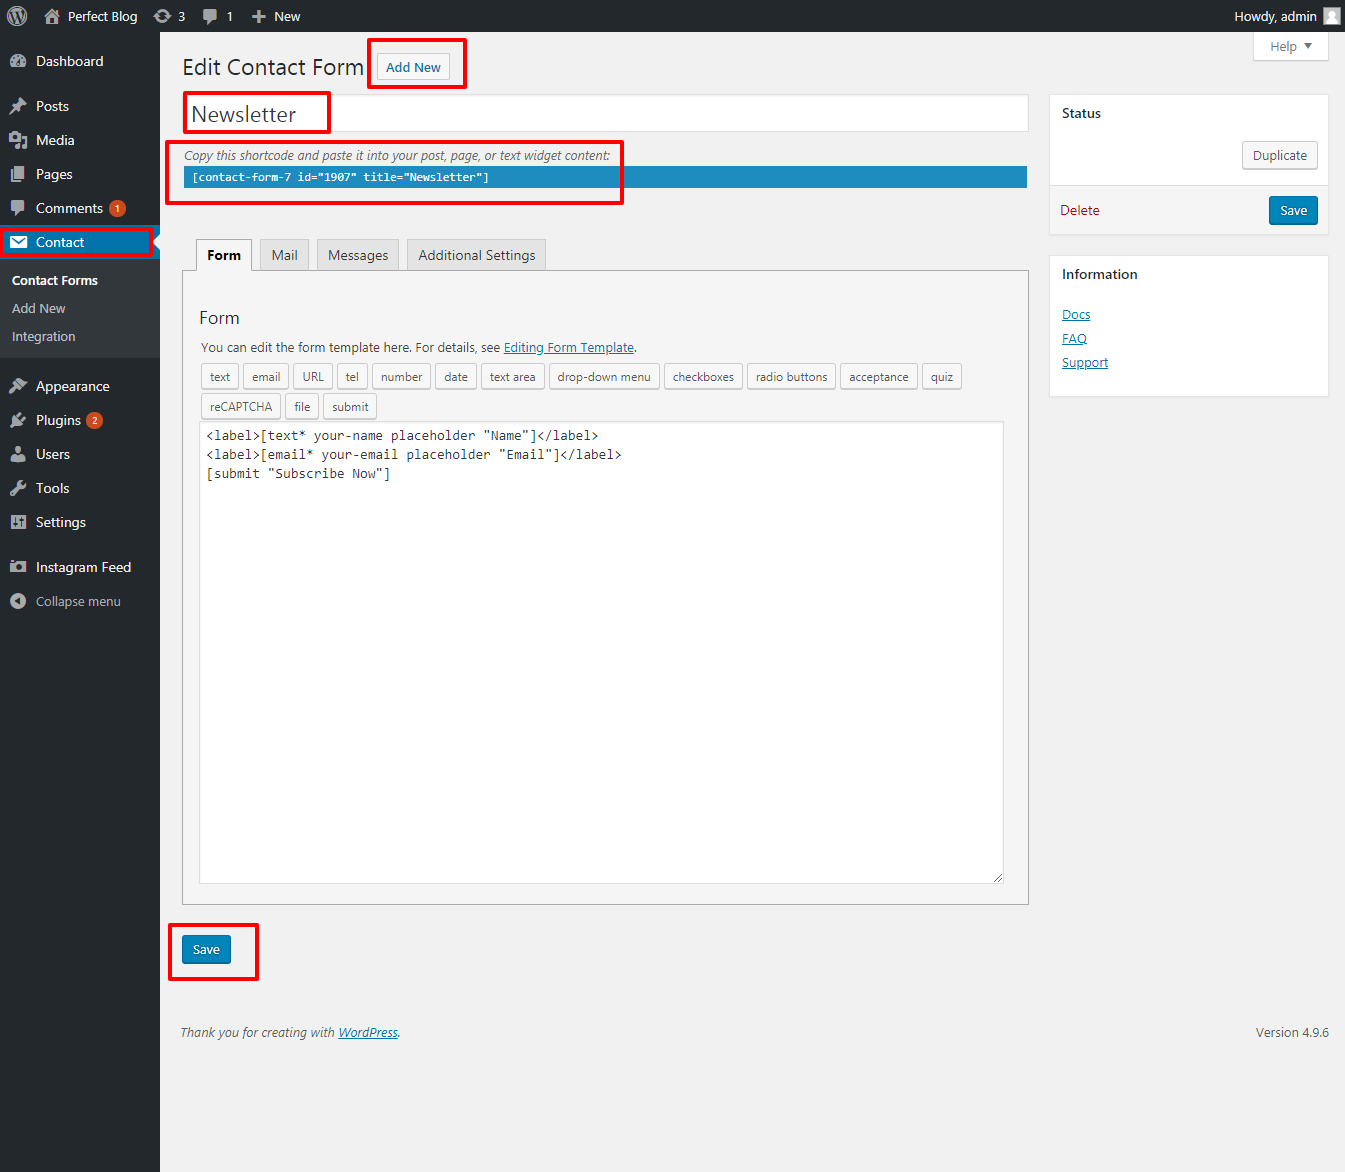Open Media library icon in sidebar
The image size is (1345, 1172).
point(18,140)
